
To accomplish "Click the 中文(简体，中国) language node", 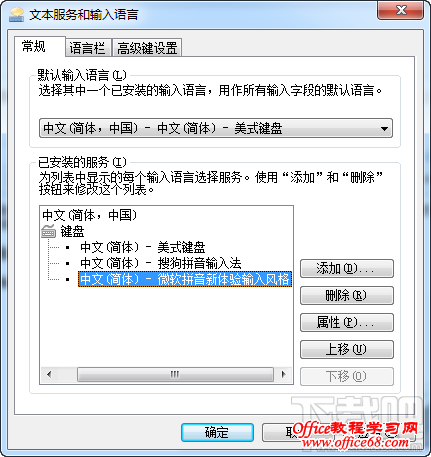I will [x=89, y=215].
